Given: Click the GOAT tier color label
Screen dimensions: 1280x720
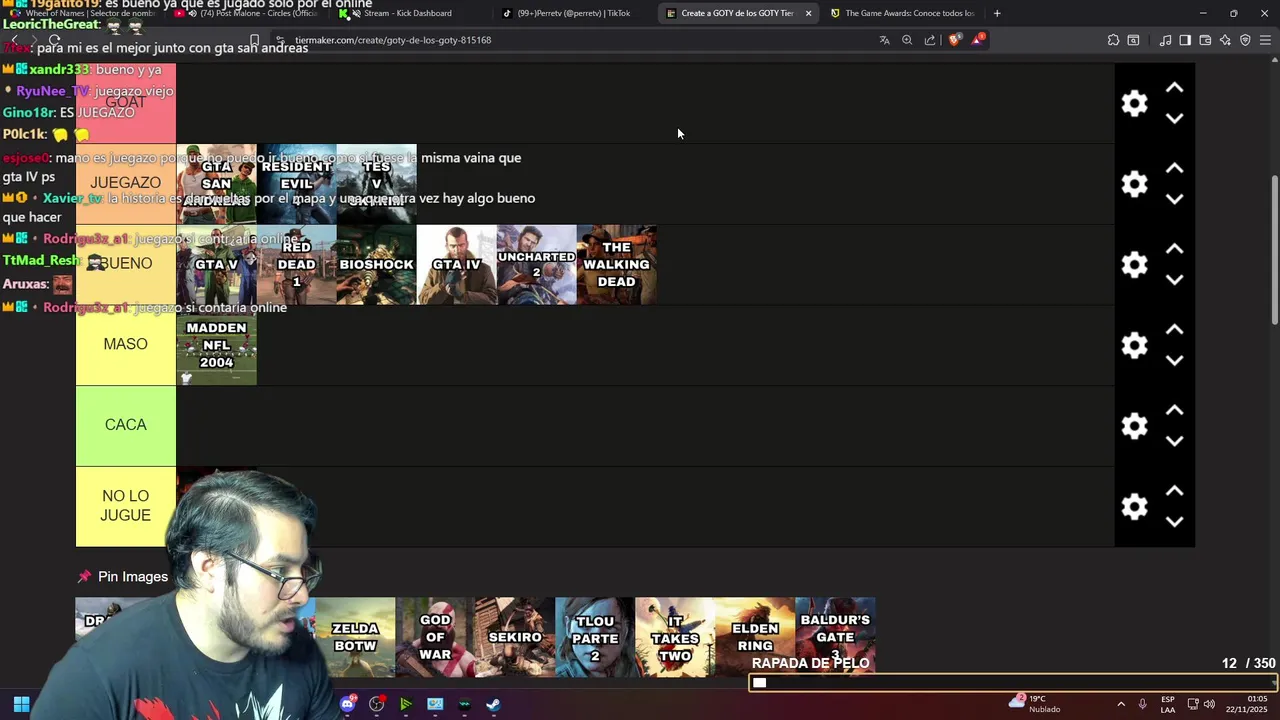Looking at the screenshot, I should [126, 103].
